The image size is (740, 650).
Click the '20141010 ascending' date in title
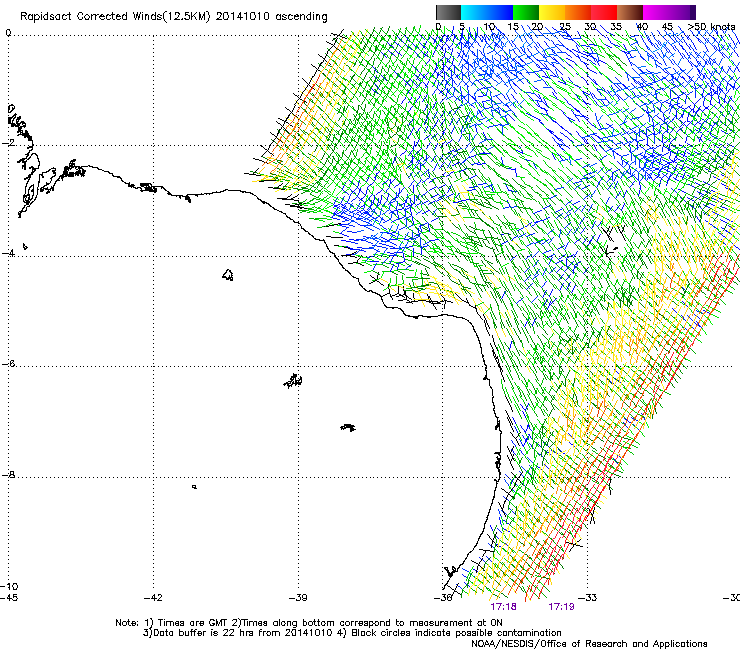271,17
